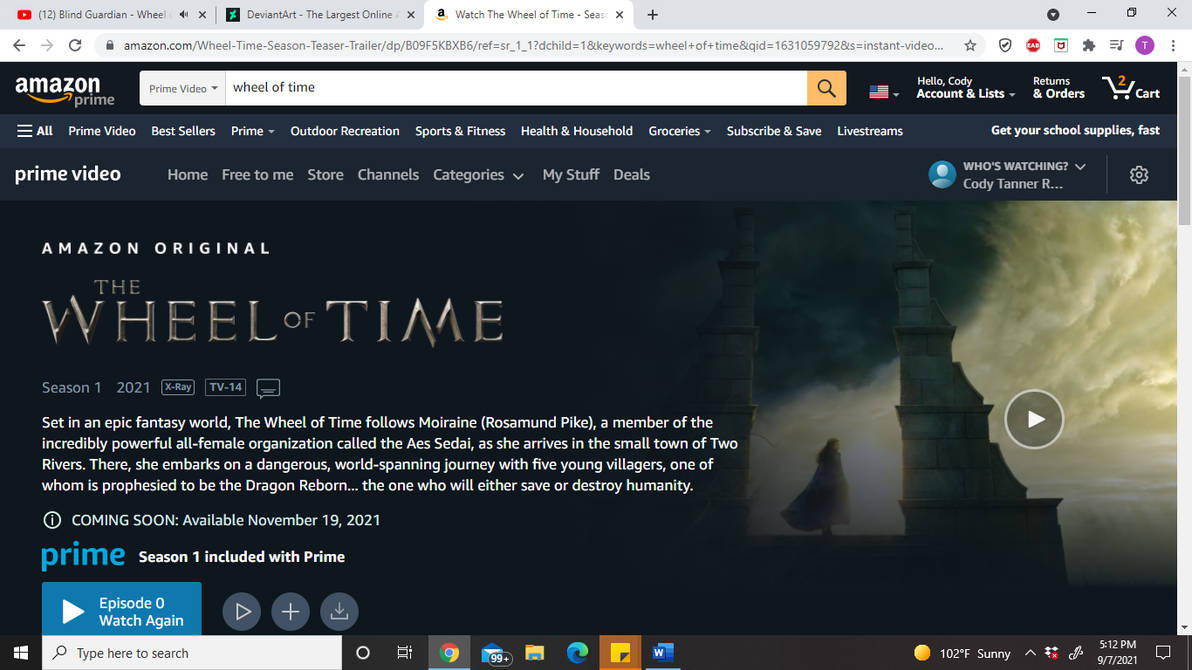
Task: Open the All hamburger menu
Action: click(35, 131)
